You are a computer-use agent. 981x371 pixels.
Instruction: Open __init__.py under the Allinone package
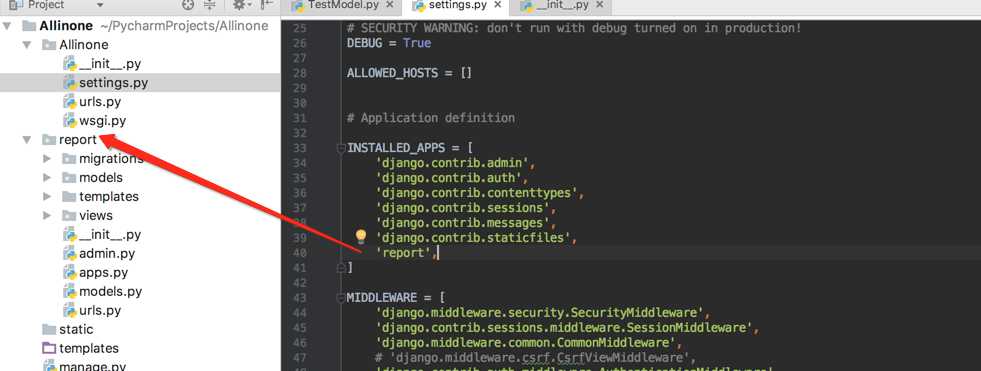click(109, 64)
